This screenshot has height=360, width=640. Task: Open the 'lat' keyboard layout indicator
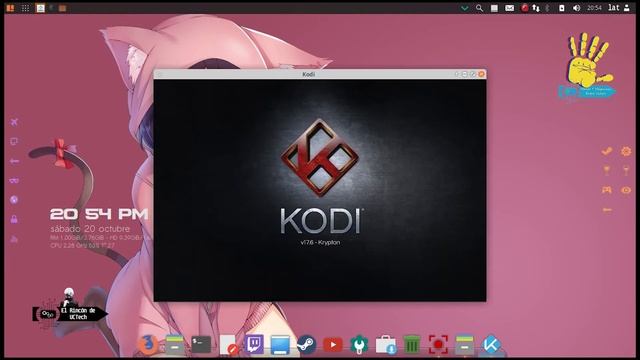click(613, 8)
